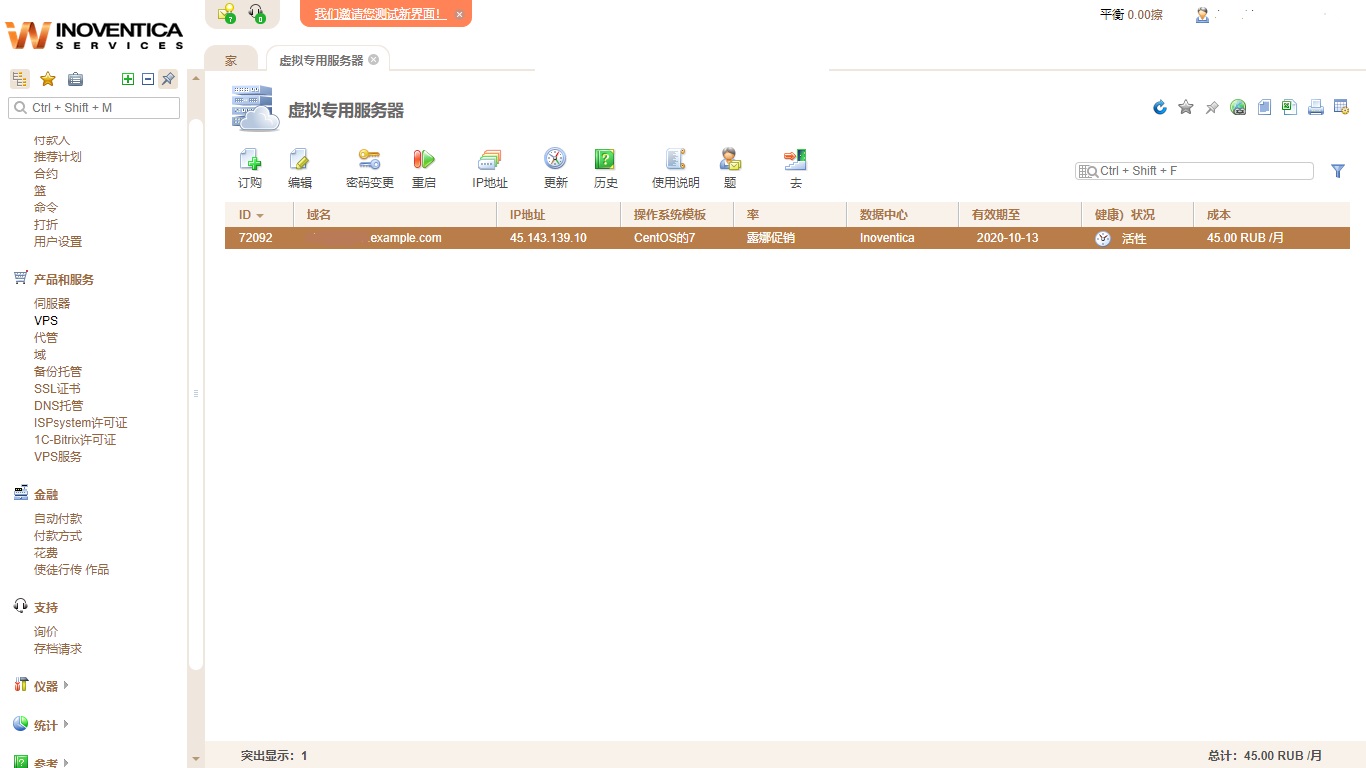
Task: Click the blue refresh arrow icon
Action: (1160, 107)
